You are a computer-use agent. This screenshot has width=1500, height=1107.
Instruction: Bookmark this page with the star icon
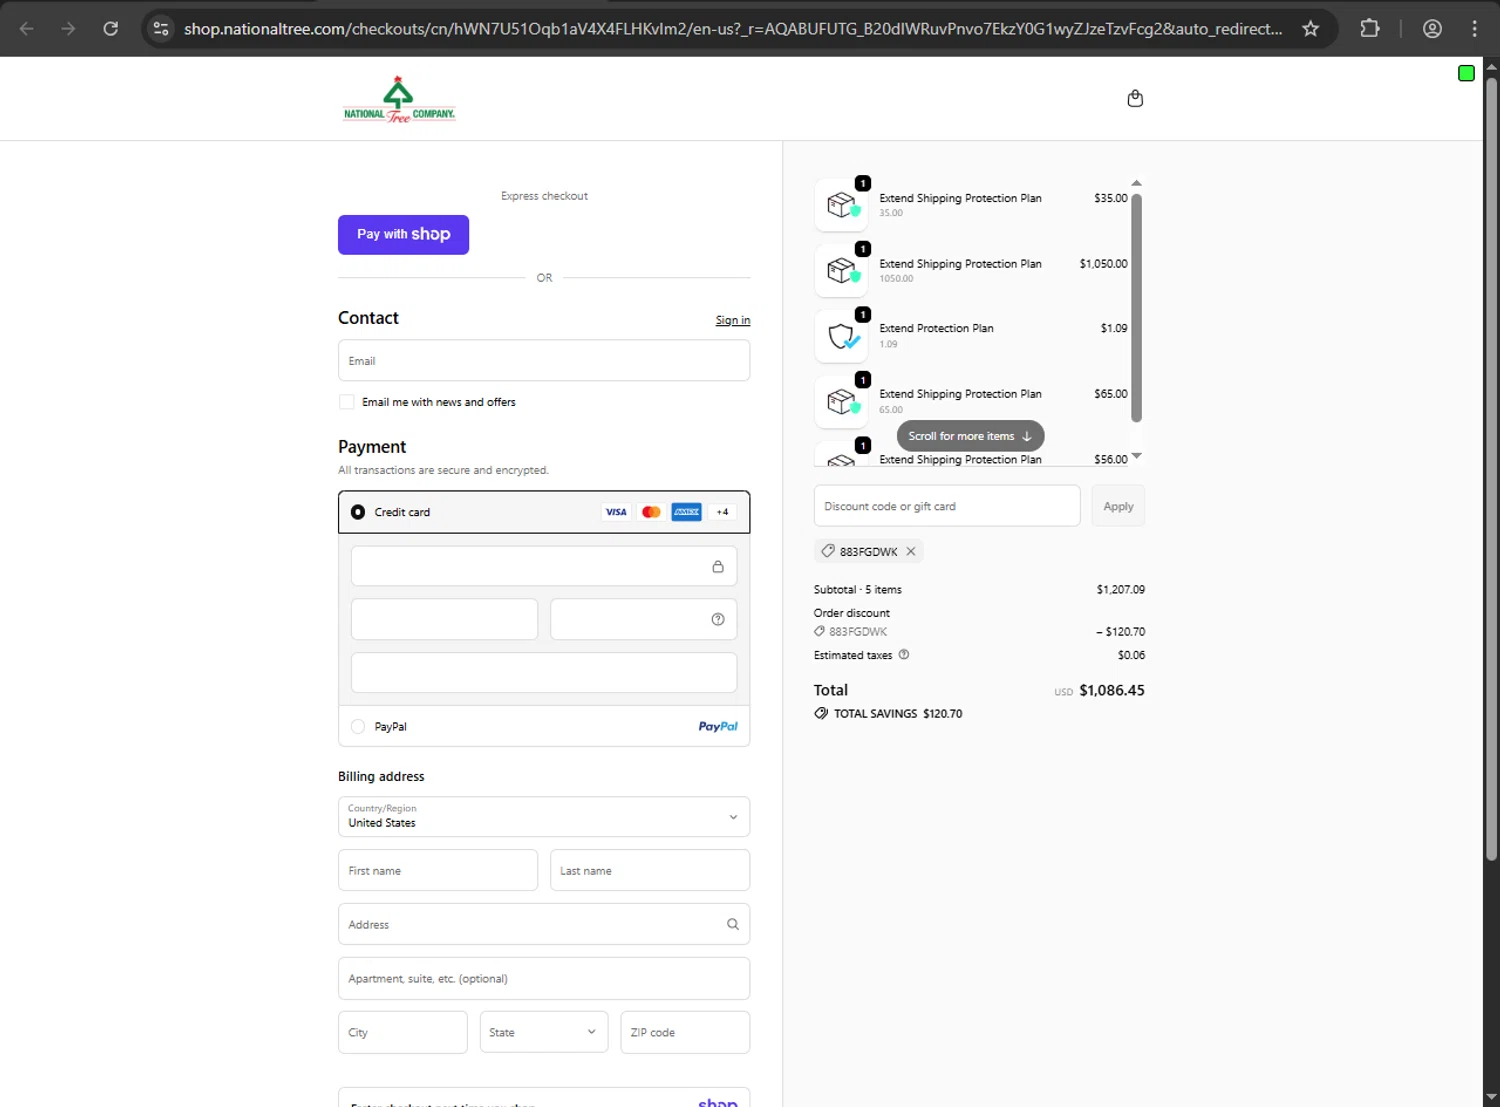(x=1311, y=28)
